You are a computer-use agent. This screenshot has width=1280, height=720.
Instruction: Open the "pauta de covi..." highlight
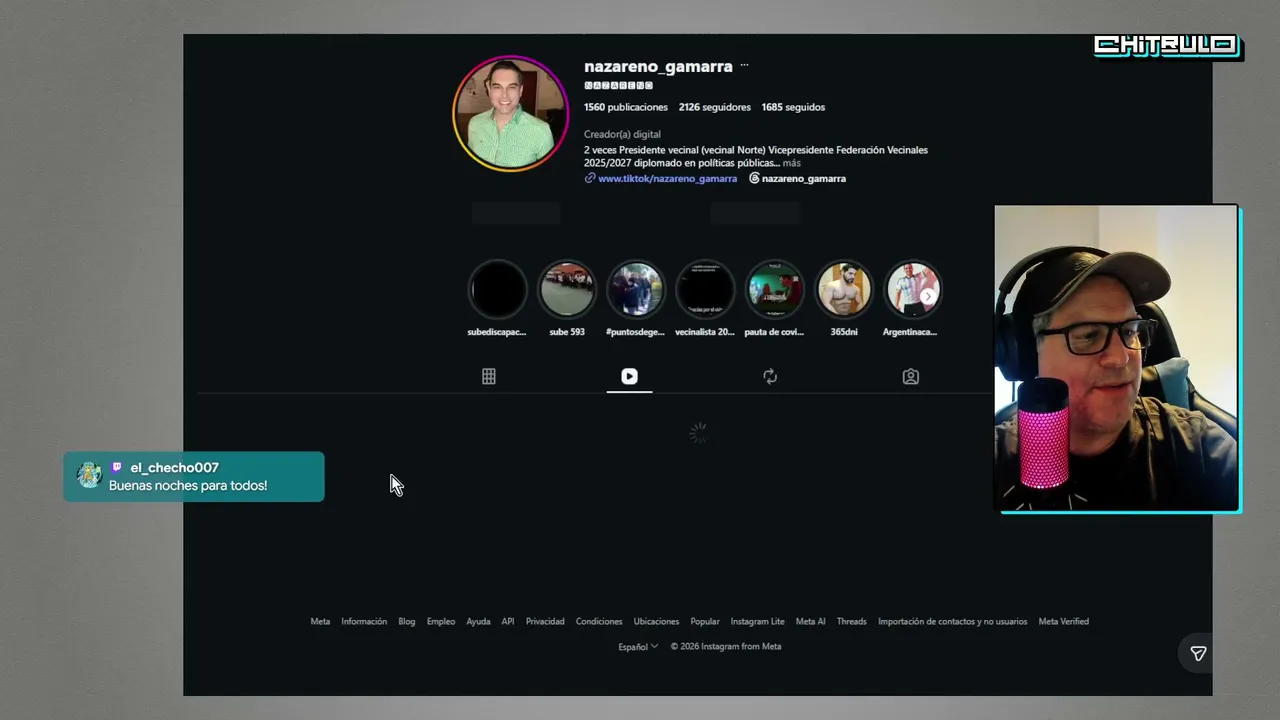click(x=774, y=290)
